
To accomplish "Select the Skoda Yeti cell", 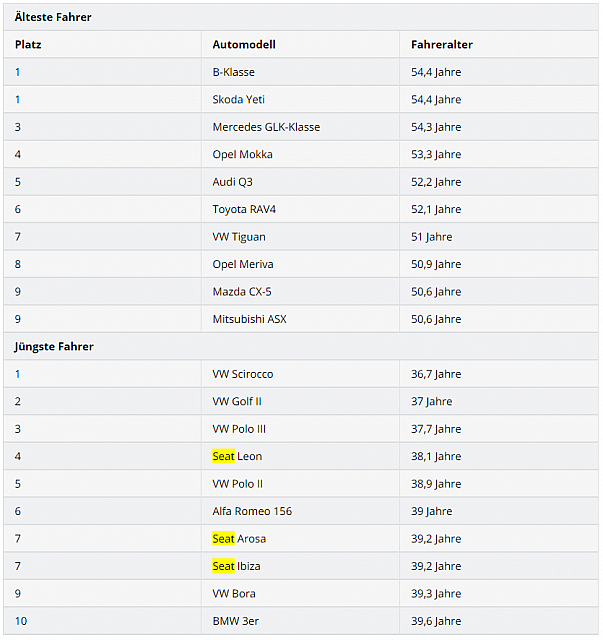I will coord(238,100).
